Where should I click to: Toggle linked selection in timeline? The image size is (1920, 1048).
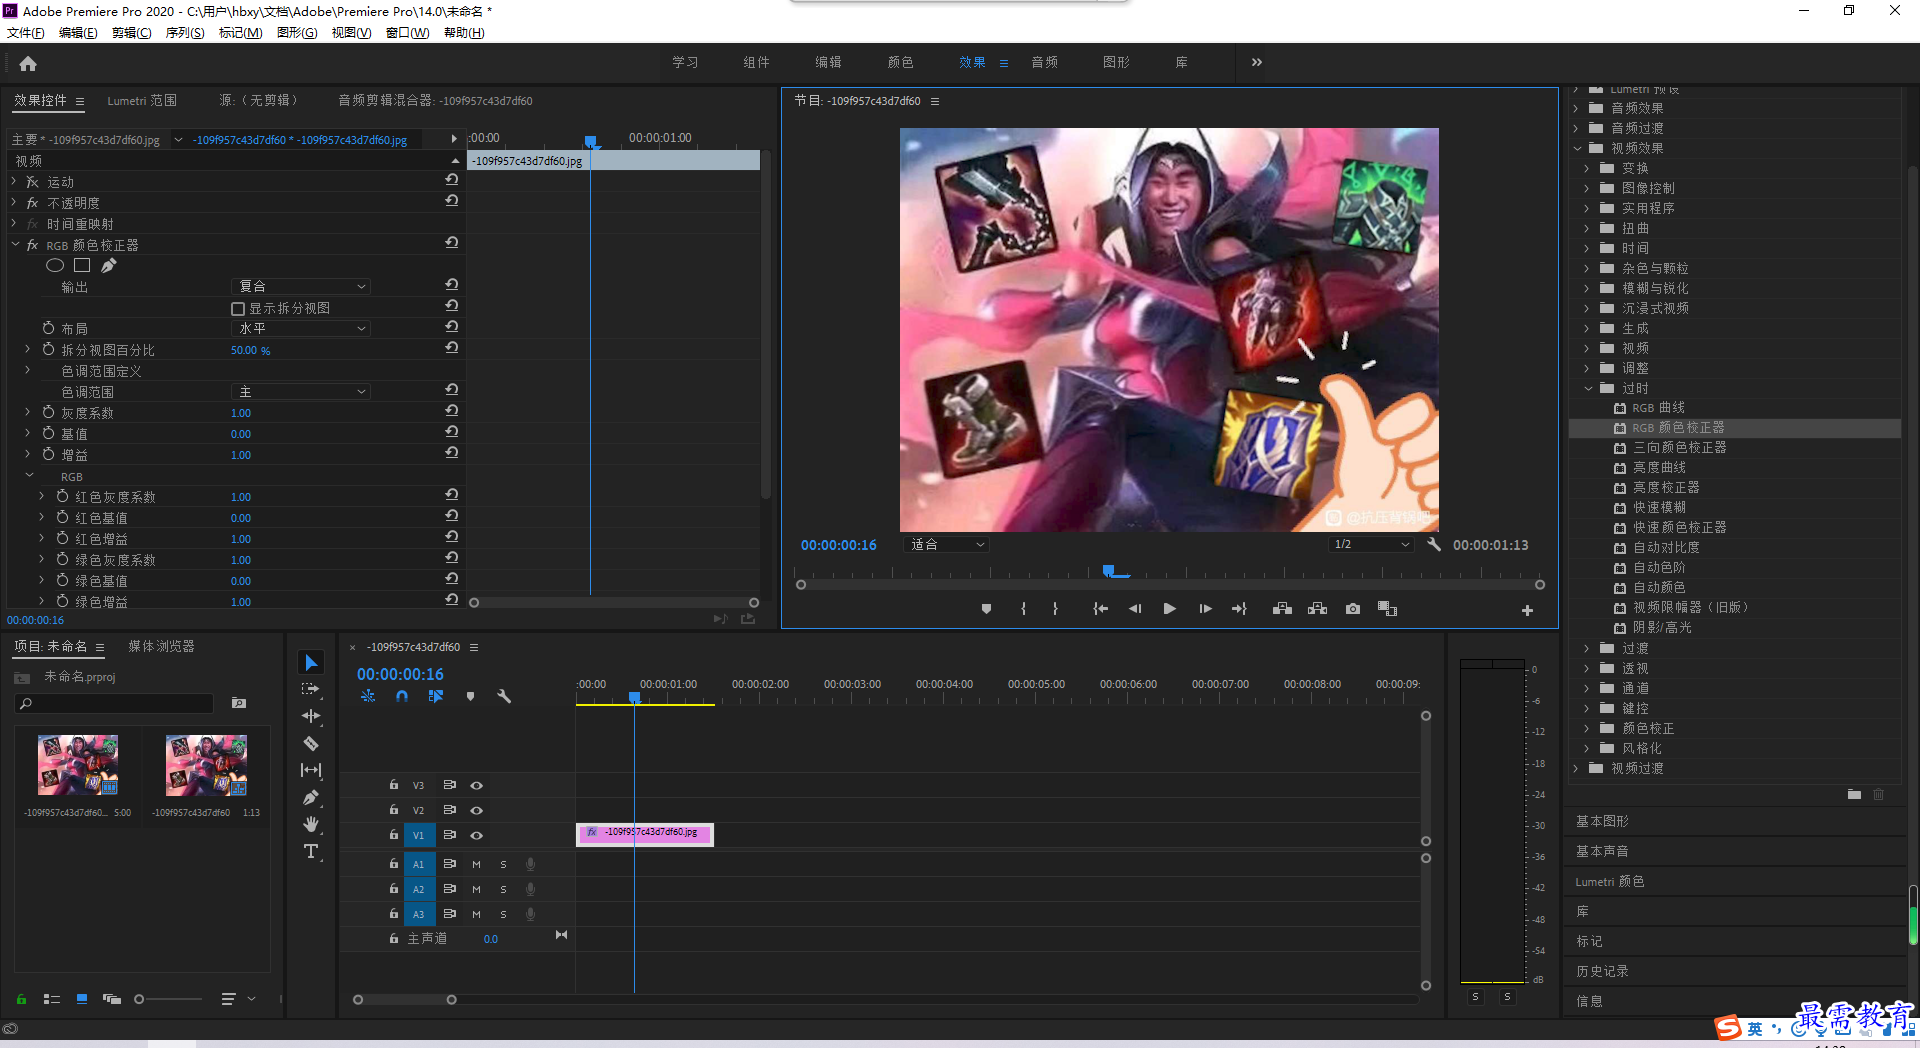coord(436,696)
